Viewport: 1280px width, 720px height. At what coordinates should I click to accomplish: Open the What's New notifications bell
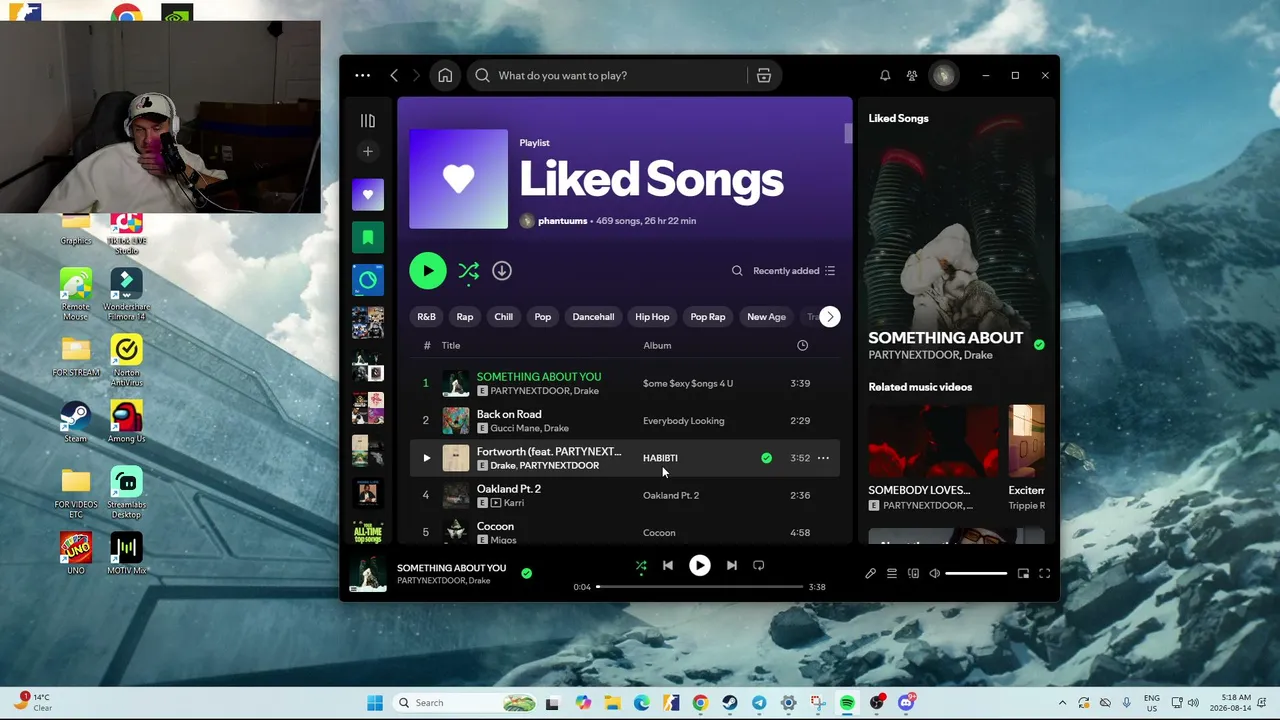885,75
